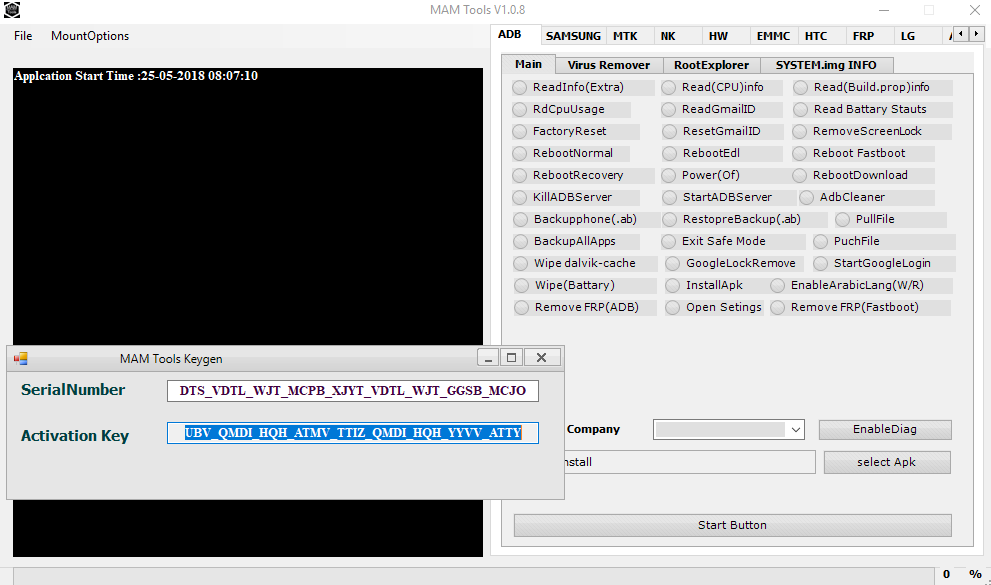
Task: Open the SYSTEM.img INFO sub-tab
Action: click(x=826, y=65)
